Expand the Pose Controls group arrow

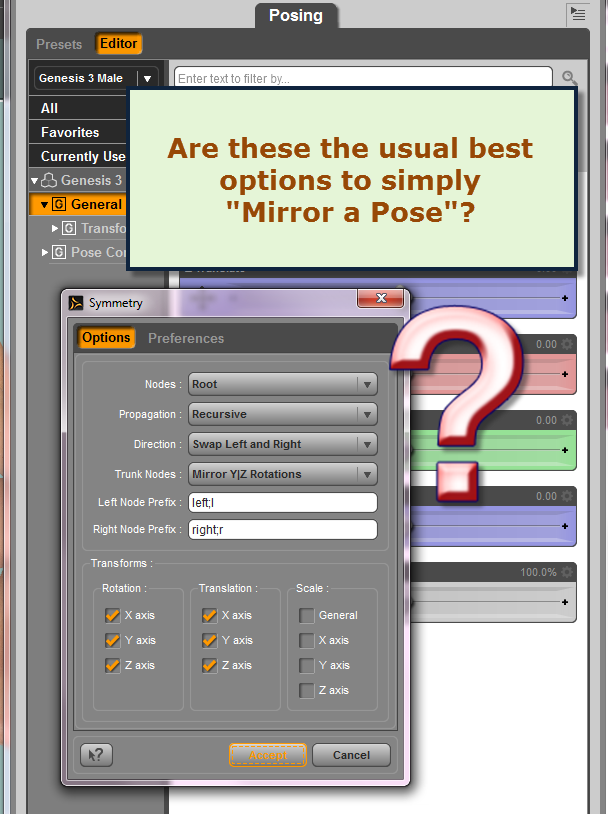pyautogui.click(x=45, y=252)
